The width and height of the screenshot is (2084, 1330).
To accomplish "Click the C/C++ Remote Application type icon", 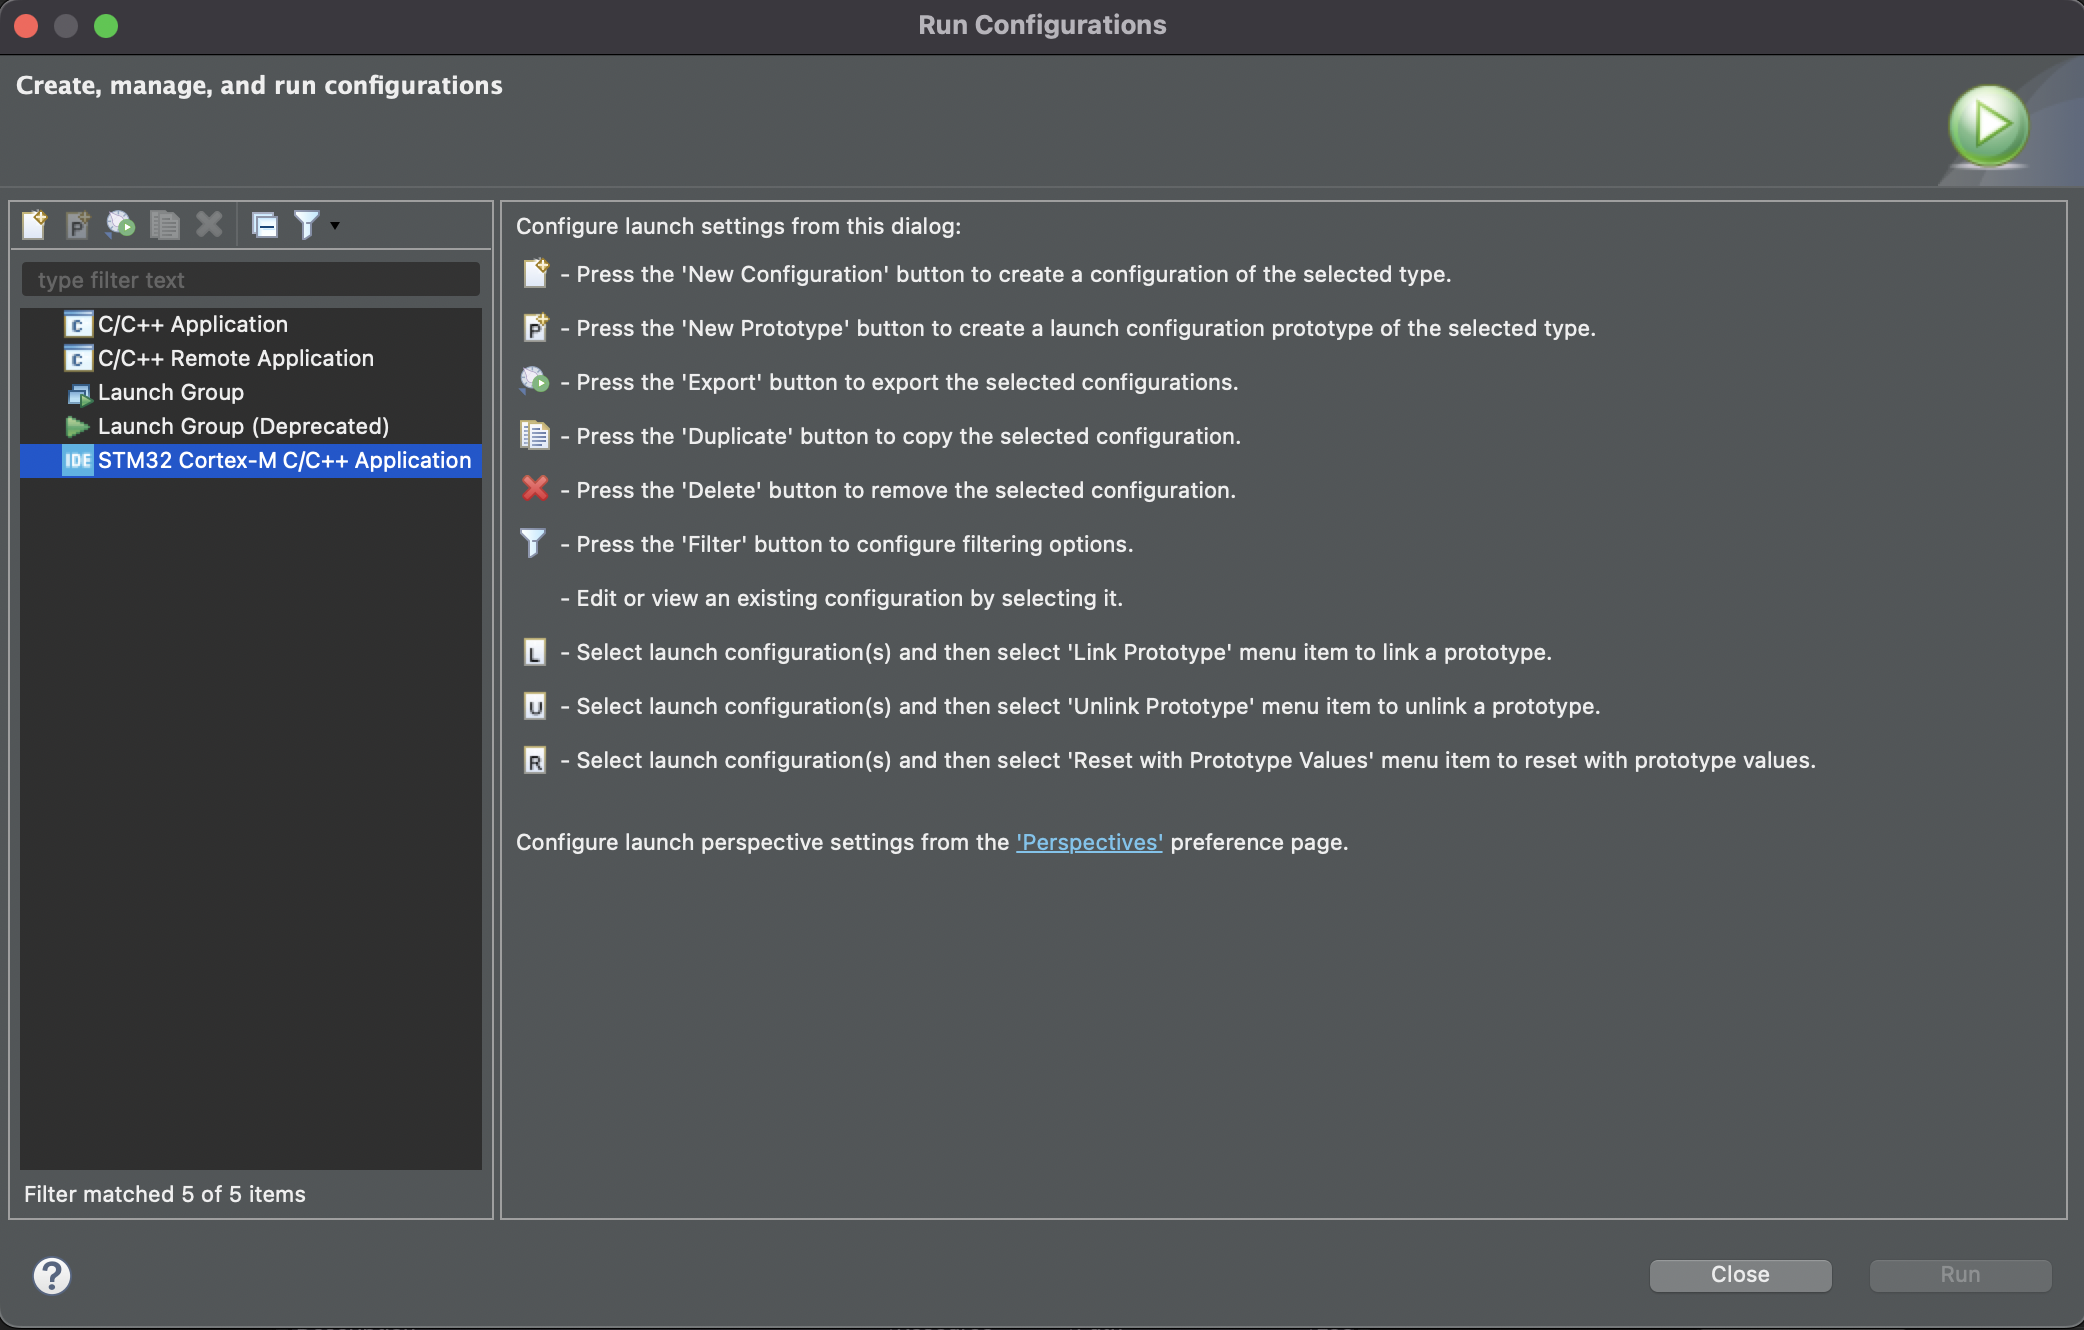I will point(78,359).
